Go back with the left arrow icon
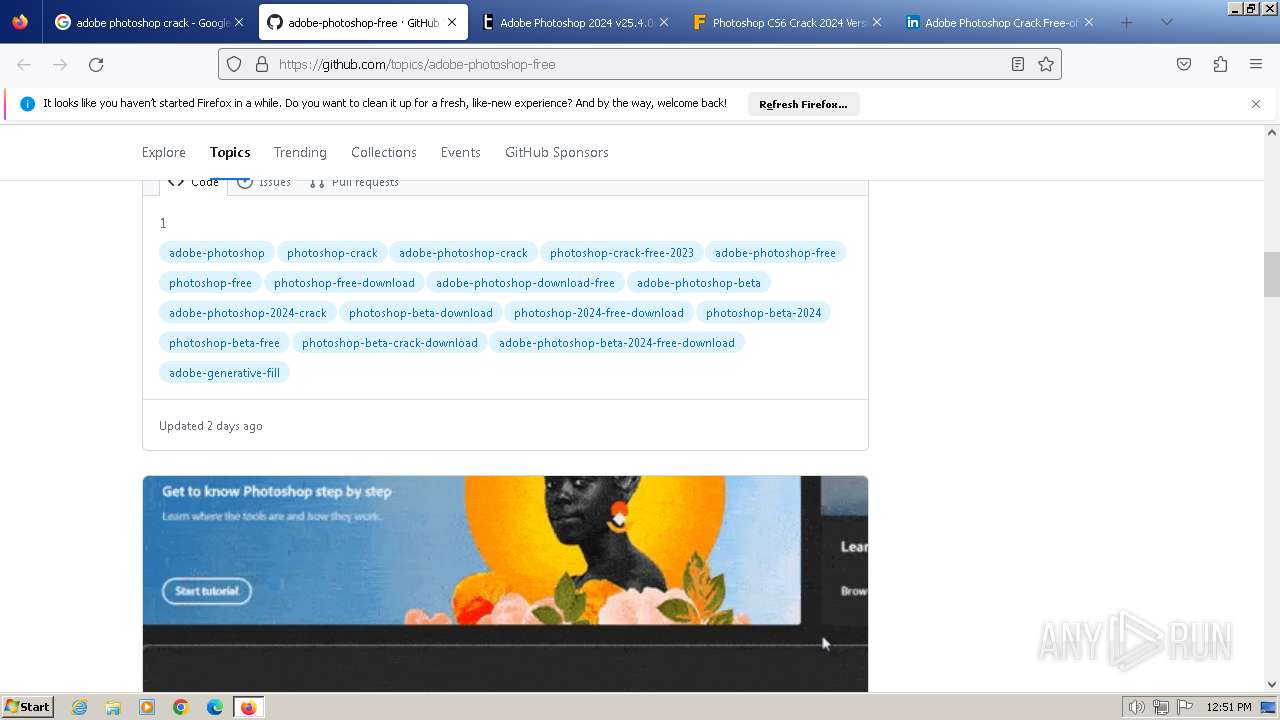This screenshot has width=1280, height=720. (24, 64)
